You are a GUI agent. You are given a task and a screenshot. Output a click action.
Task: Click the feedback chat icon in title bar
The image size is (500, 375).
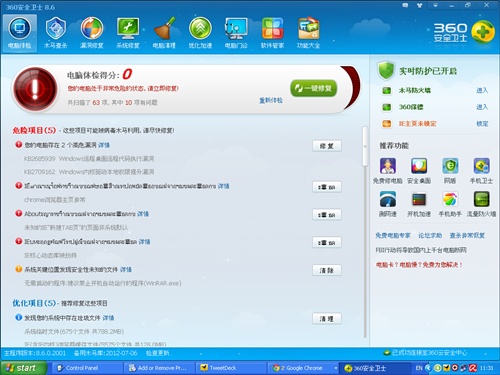click(x=405, y=5)
